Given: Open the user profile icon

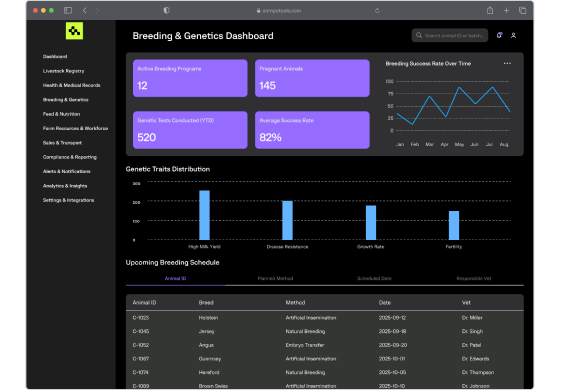Looking at the screenshot, I should point(513,35).
